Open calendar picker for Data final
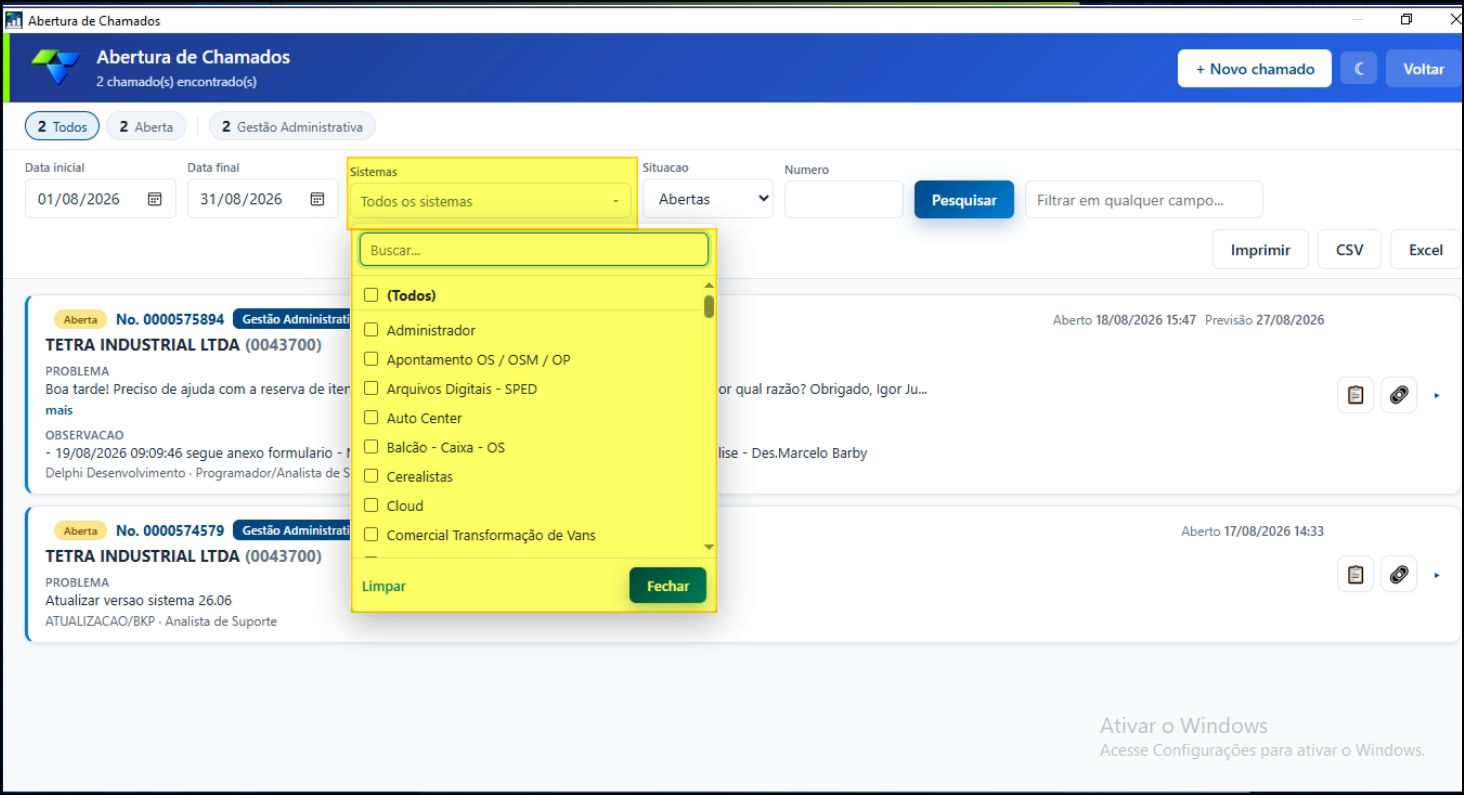 coord(317,199)
